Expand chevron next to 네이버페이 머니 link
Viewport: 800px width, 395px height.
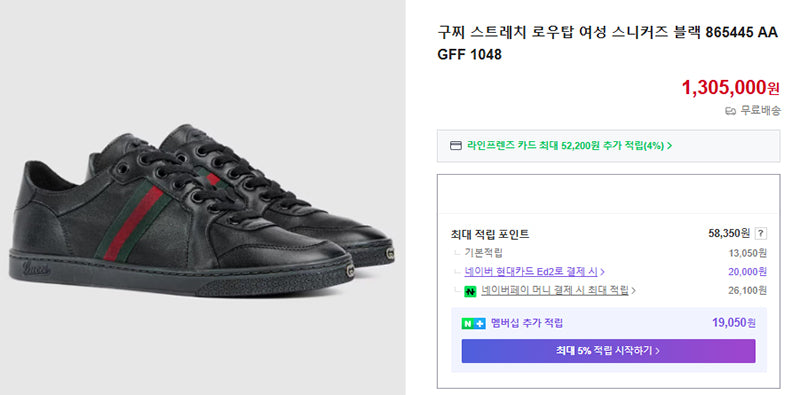[633, 291]
